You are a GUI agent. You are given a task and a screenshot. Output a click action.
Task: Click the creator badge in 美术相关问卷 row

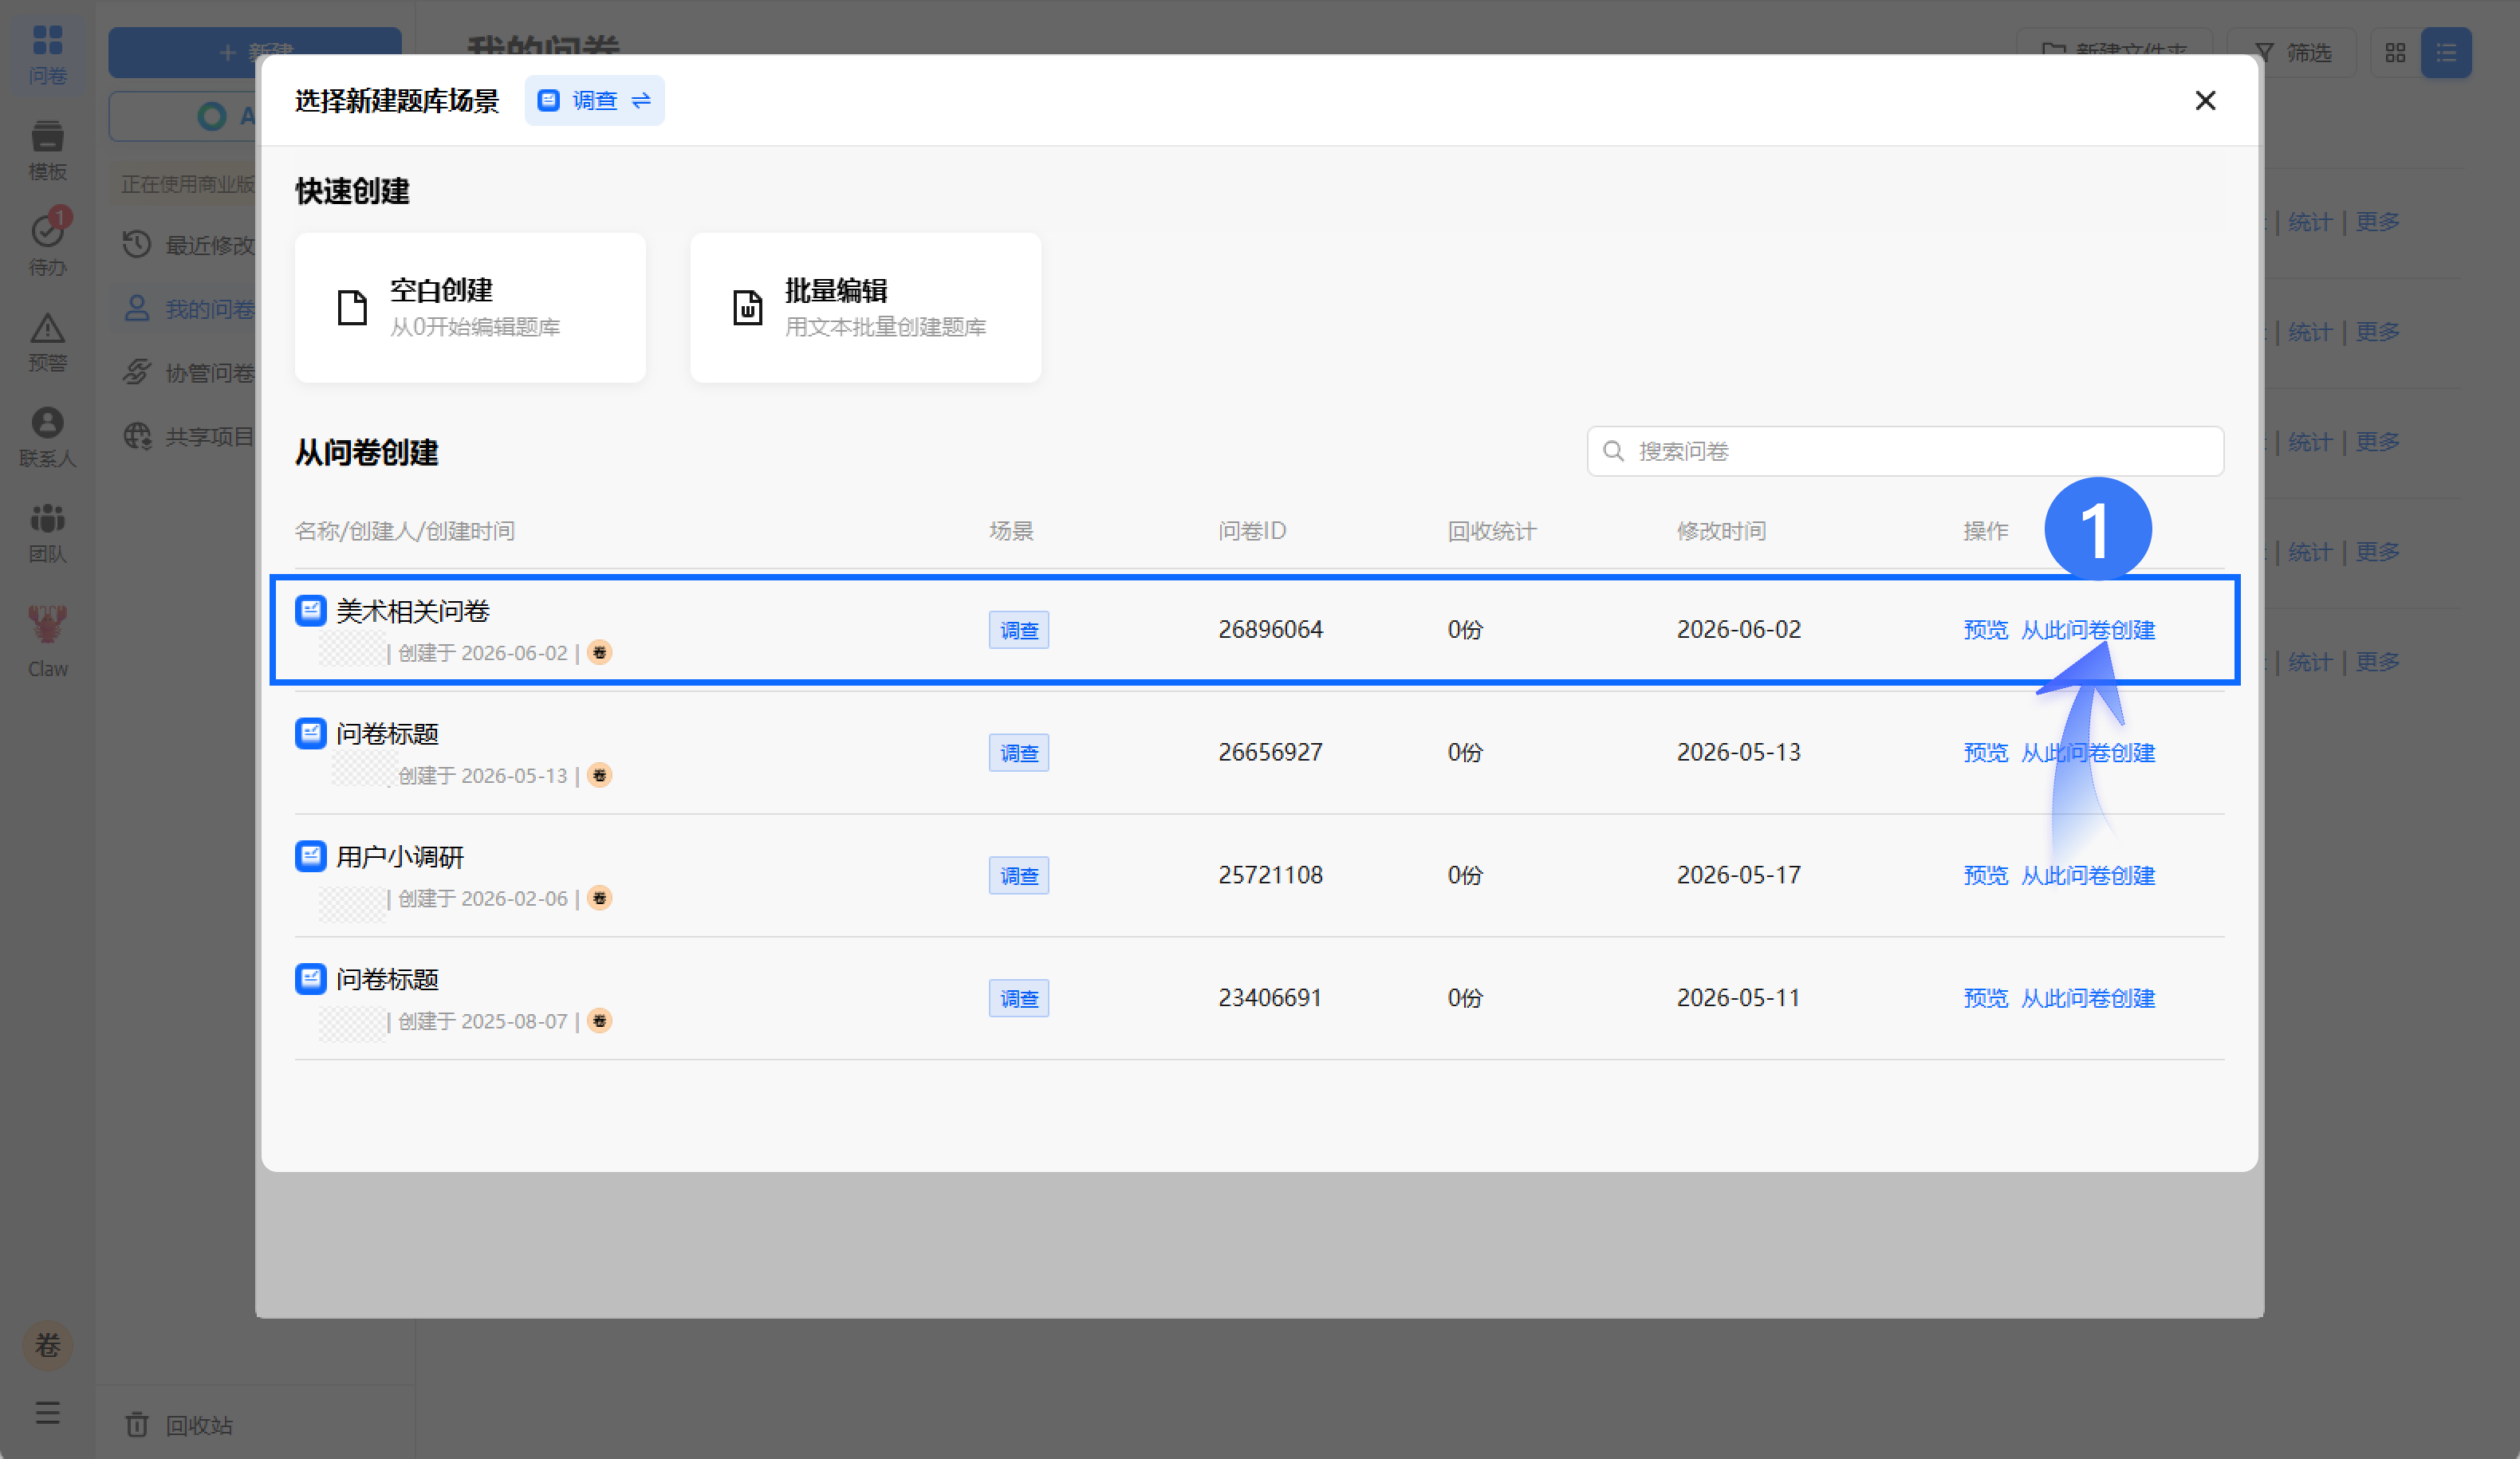pyautogui.click(x=600, y=653)
